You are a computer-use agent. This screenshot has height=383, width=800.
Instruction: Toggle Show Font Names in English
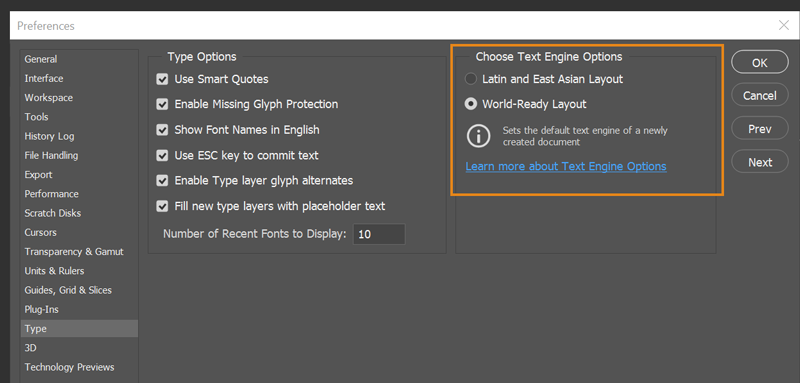tap(162, 130)
